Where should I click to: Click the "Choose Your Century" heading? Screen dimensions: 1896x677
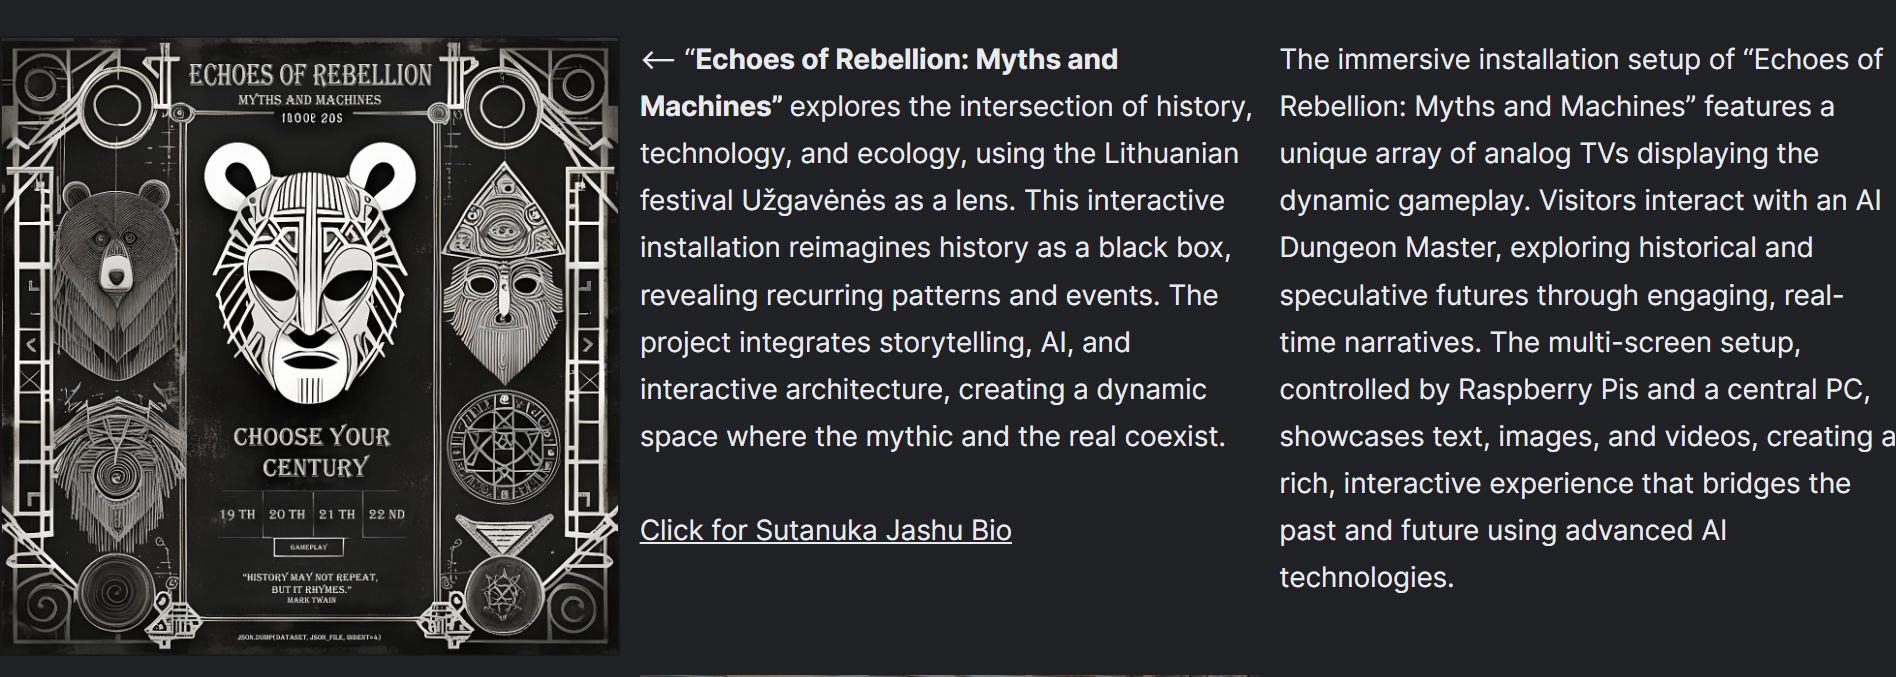(x=312, y=452)
